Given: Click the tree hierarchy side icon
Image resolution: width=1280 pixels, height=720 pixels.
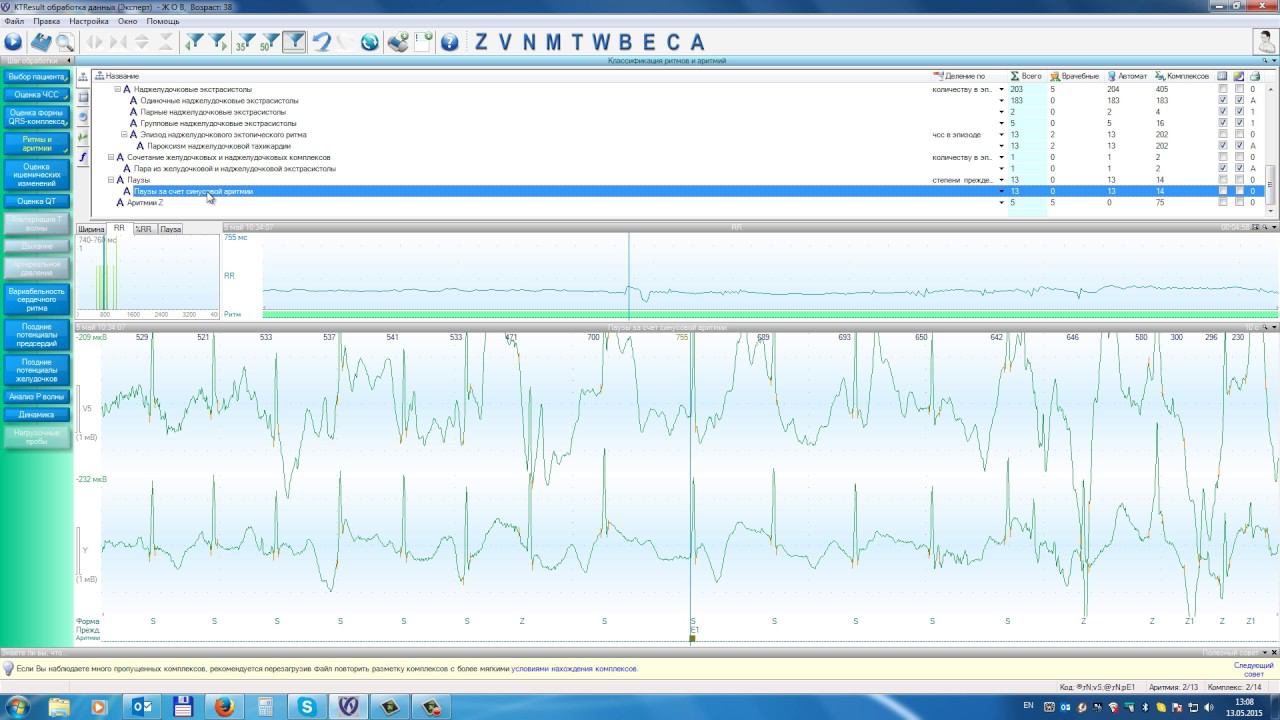Looking at the screenshot, I should (x=83, y=78).
